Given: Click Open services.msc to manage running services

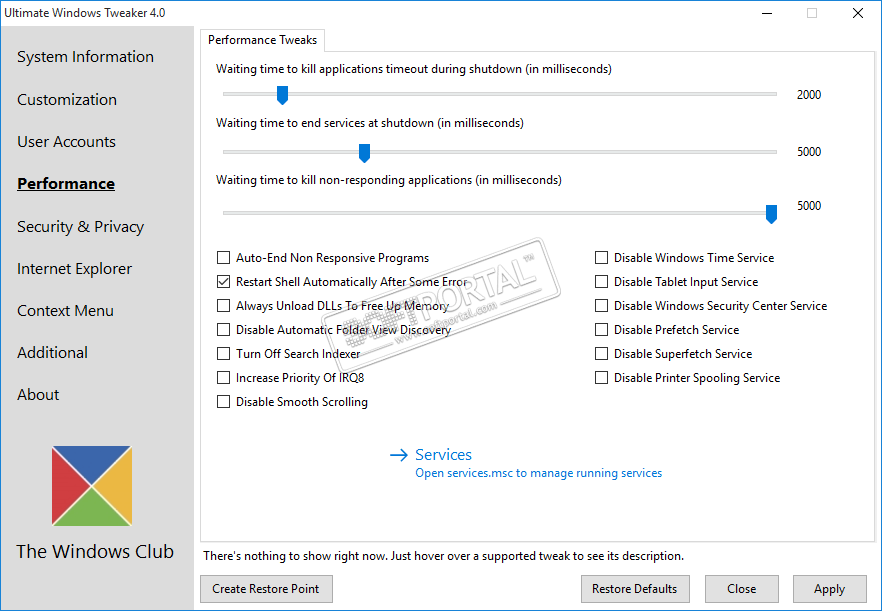Looking at the screenshot, I should [538, 473].
